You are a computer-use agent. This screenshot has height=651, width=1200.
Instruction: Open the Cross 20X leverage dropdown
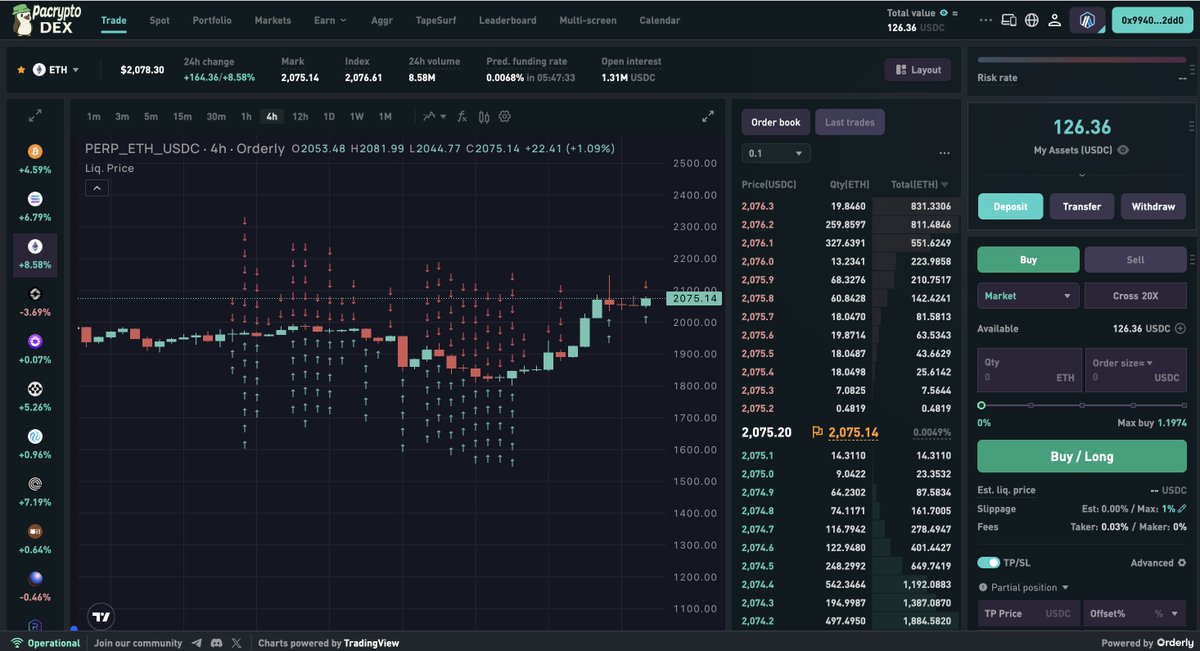click(x=1135, y=295)
